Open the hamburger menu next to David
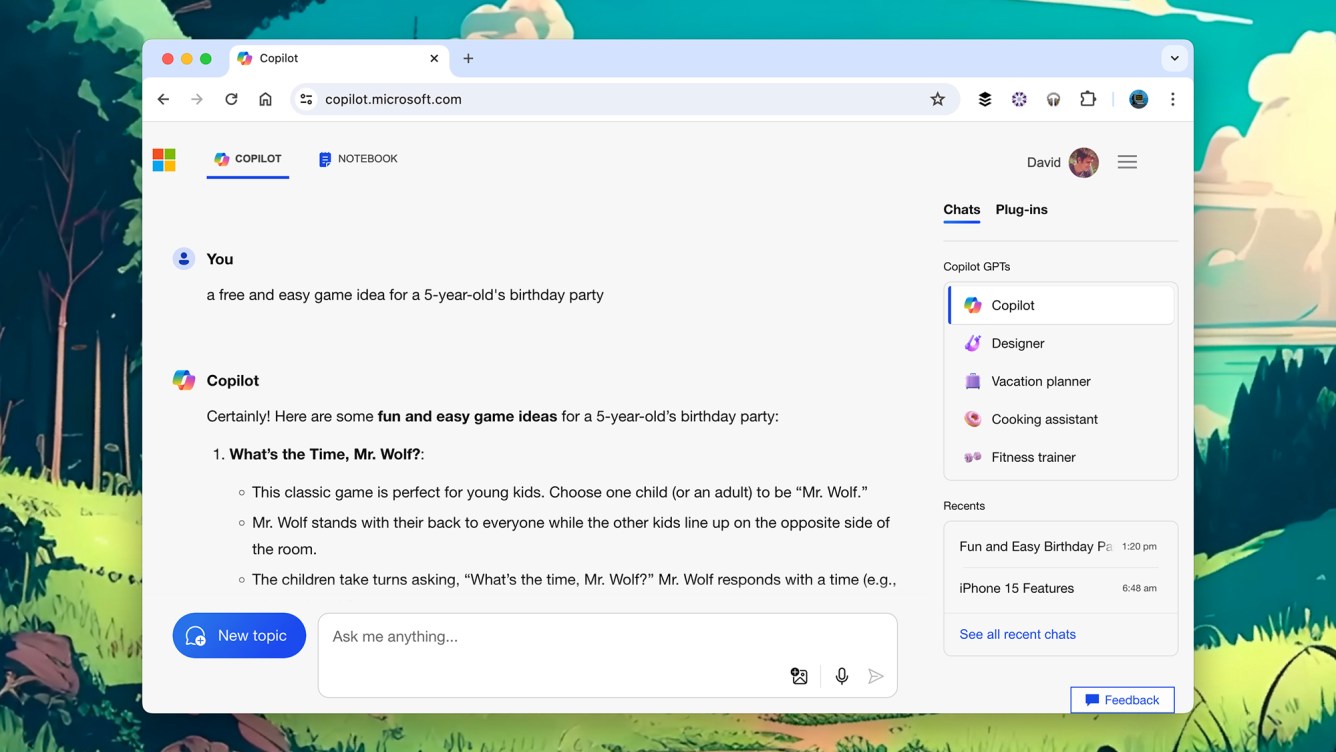The width and height of the screenshot is (1336, 752). [1127, 162]
